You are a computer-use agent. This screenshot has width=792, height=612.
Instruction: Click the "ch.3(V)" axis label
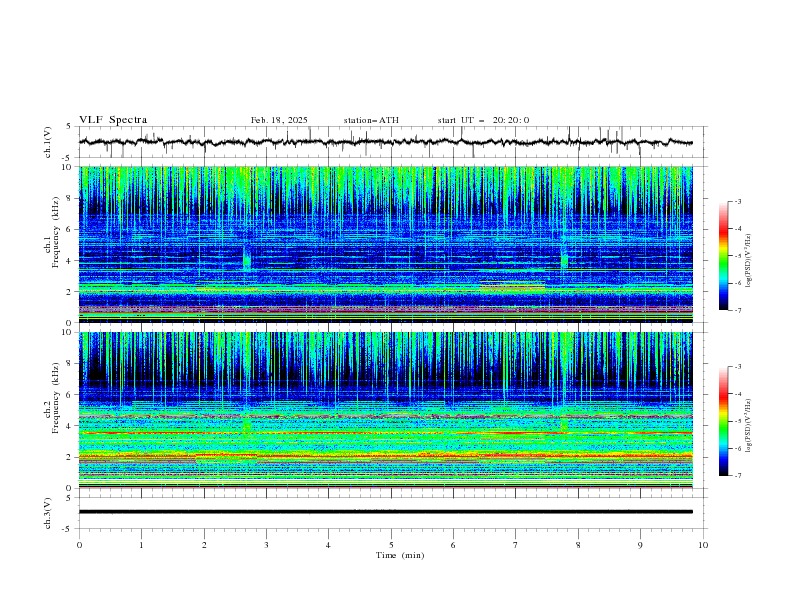tap(48, 513)
